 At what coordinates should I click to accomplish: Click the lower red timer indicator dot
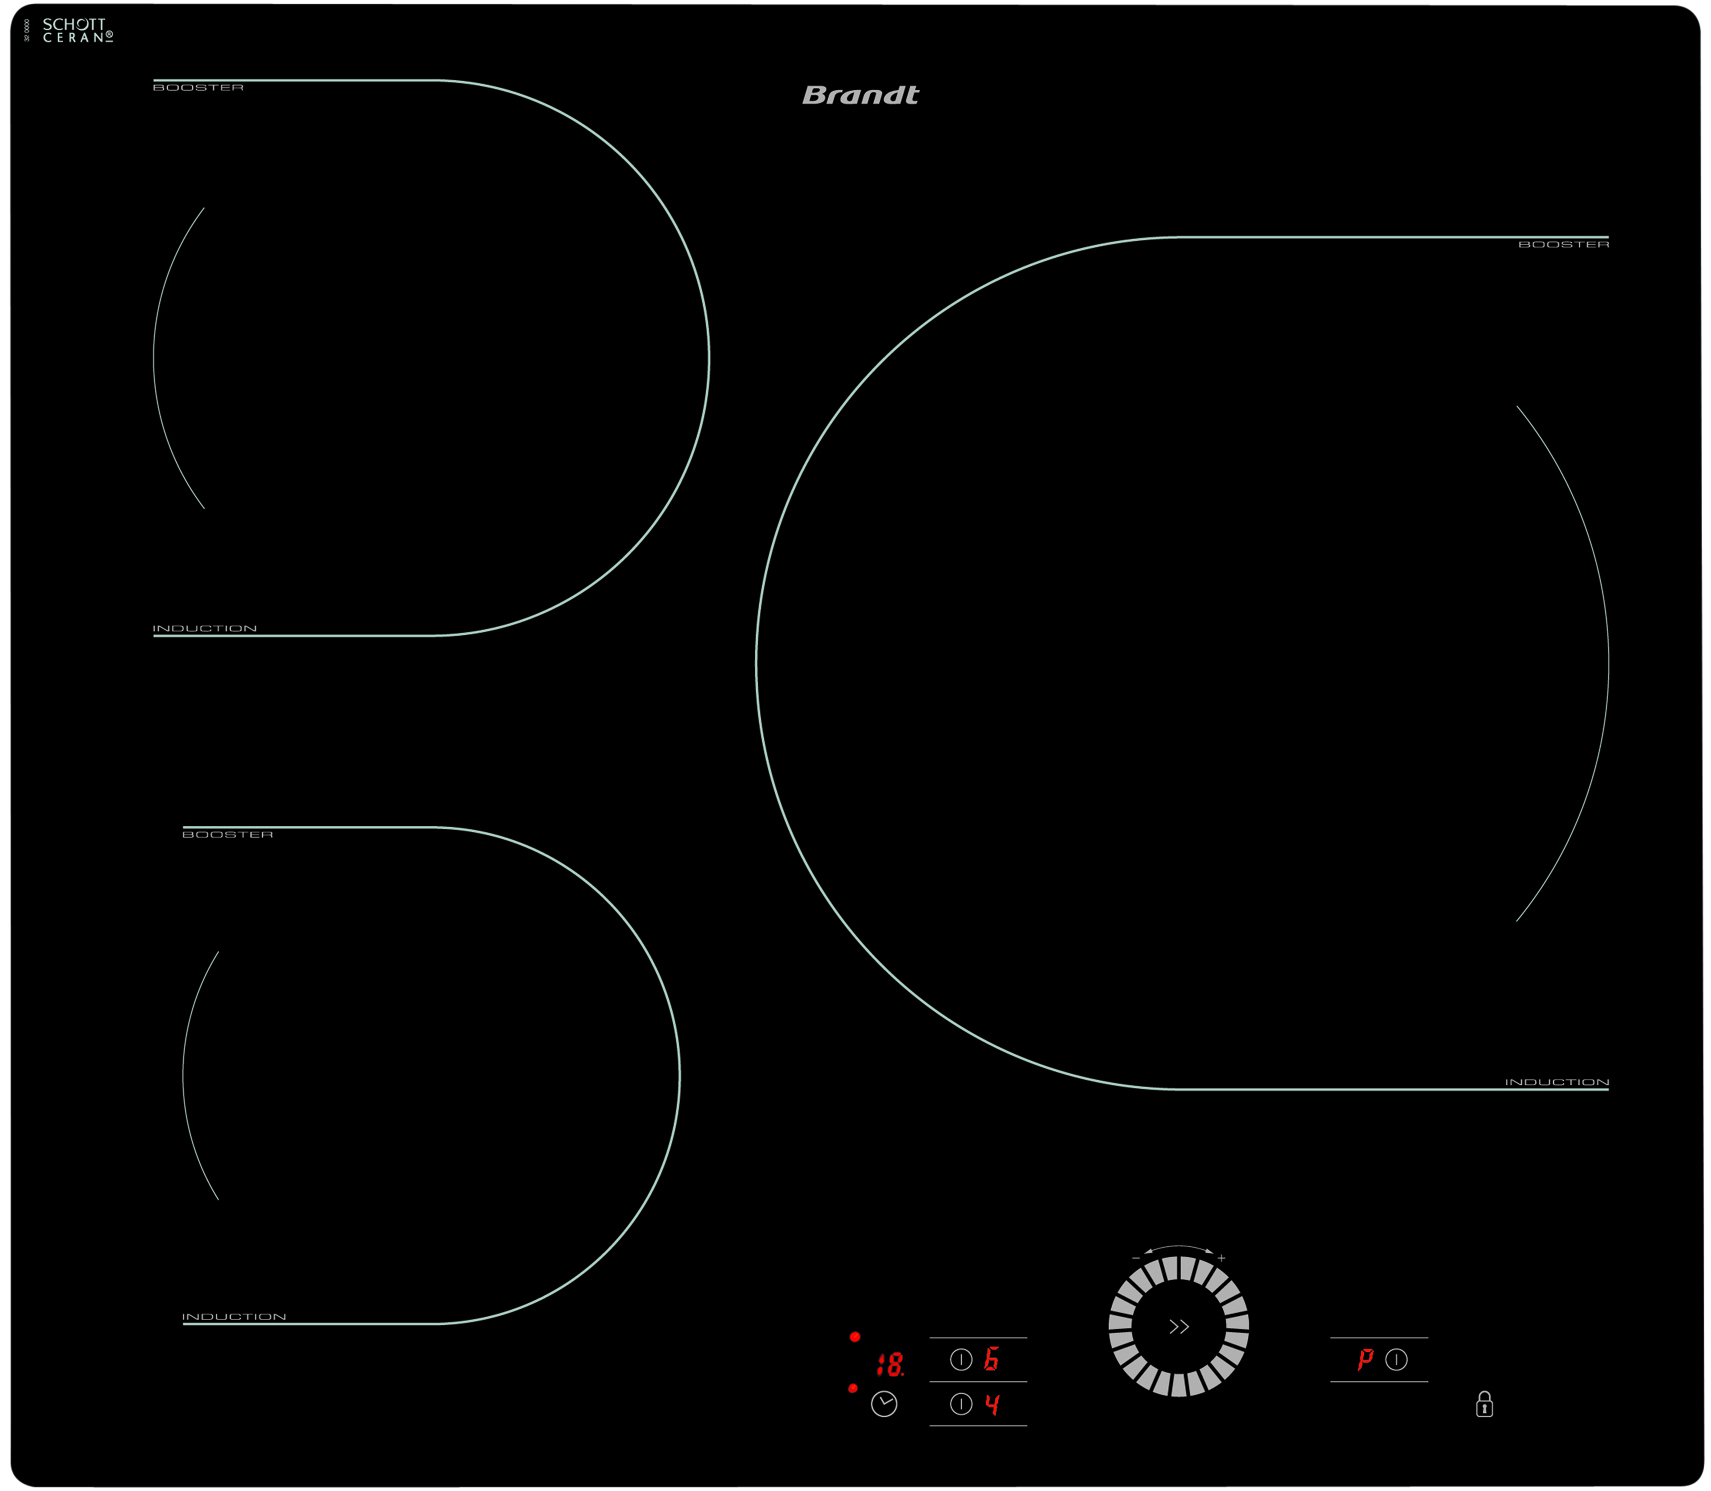pos(852,1388)
